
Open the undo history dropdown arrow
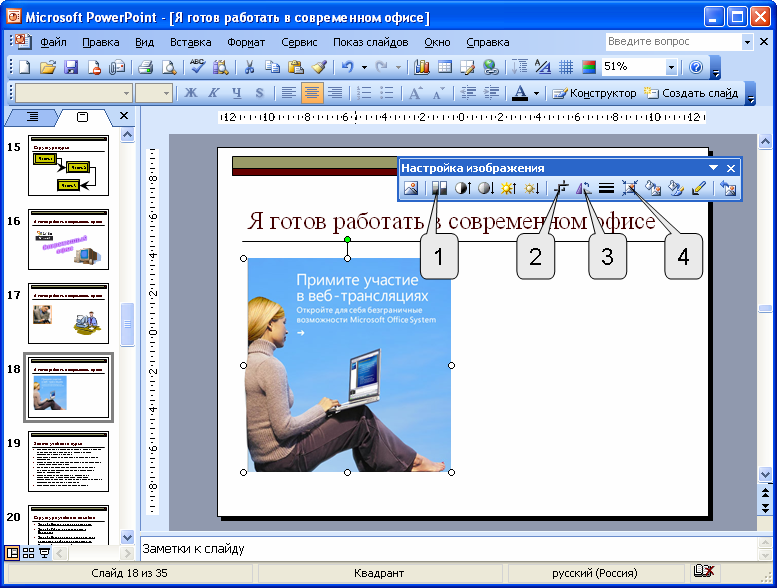(364, 67)
